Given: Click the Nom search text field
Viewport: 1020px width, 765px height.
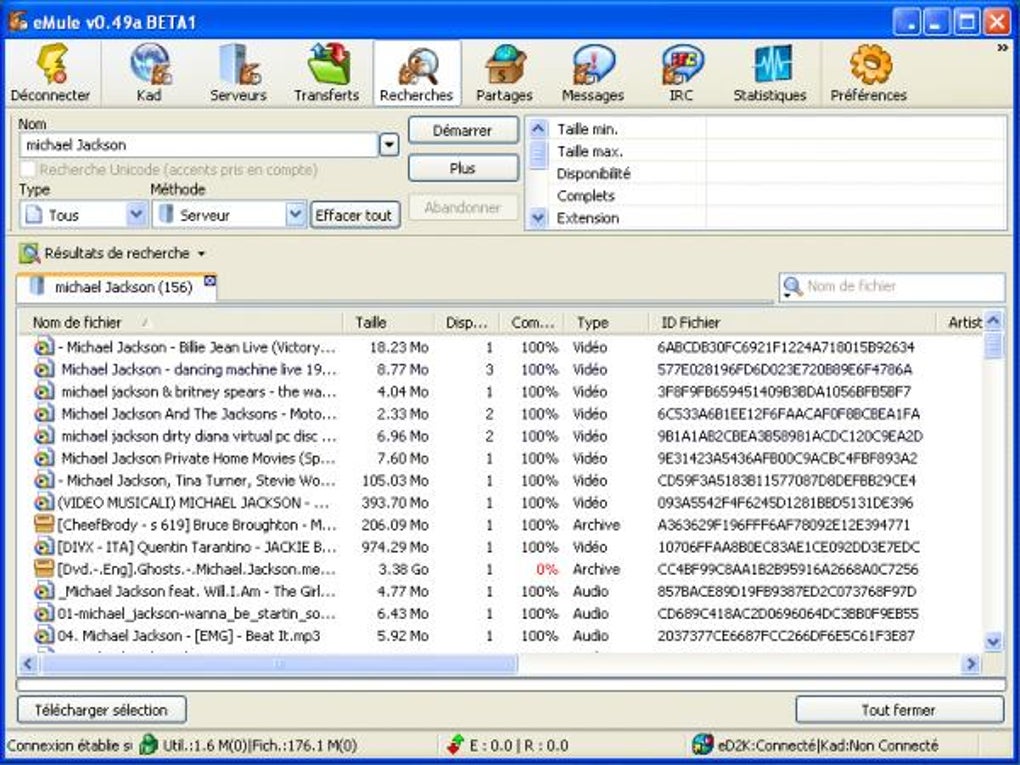Looking at the screenshot, I should [199, 144].
